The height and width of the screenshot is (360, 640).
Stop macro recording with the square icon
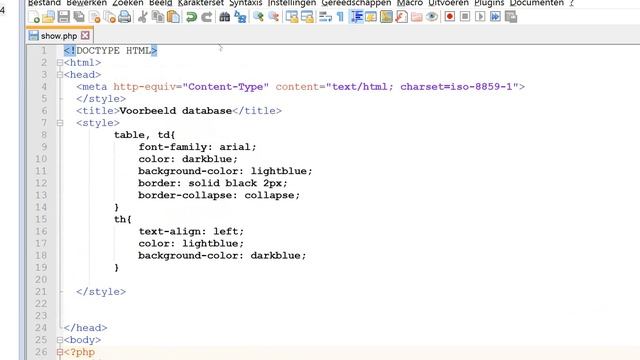pyautogui.click(x=465, y=17)
